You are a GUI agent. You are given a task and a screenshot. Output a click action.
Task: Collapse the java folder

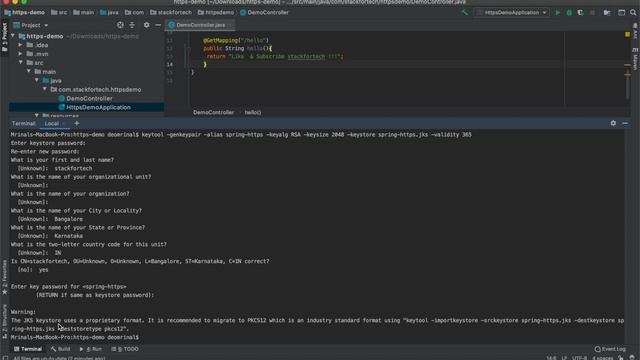tap(37, 80)
